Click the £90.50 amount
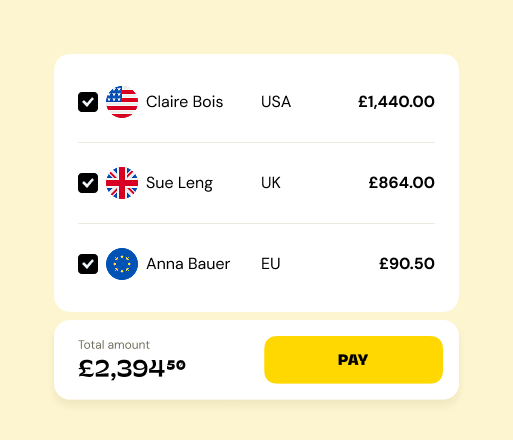The height and width of the screenshot is (440, 513). [407, 264]
